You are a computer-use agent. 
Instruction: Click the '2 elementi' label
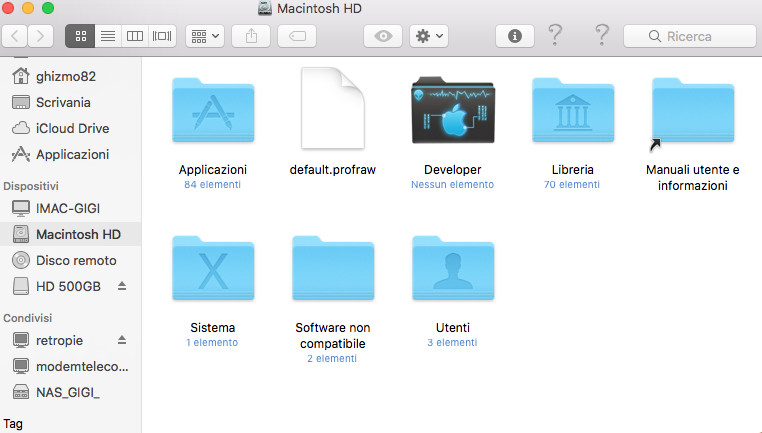(332, 359)
